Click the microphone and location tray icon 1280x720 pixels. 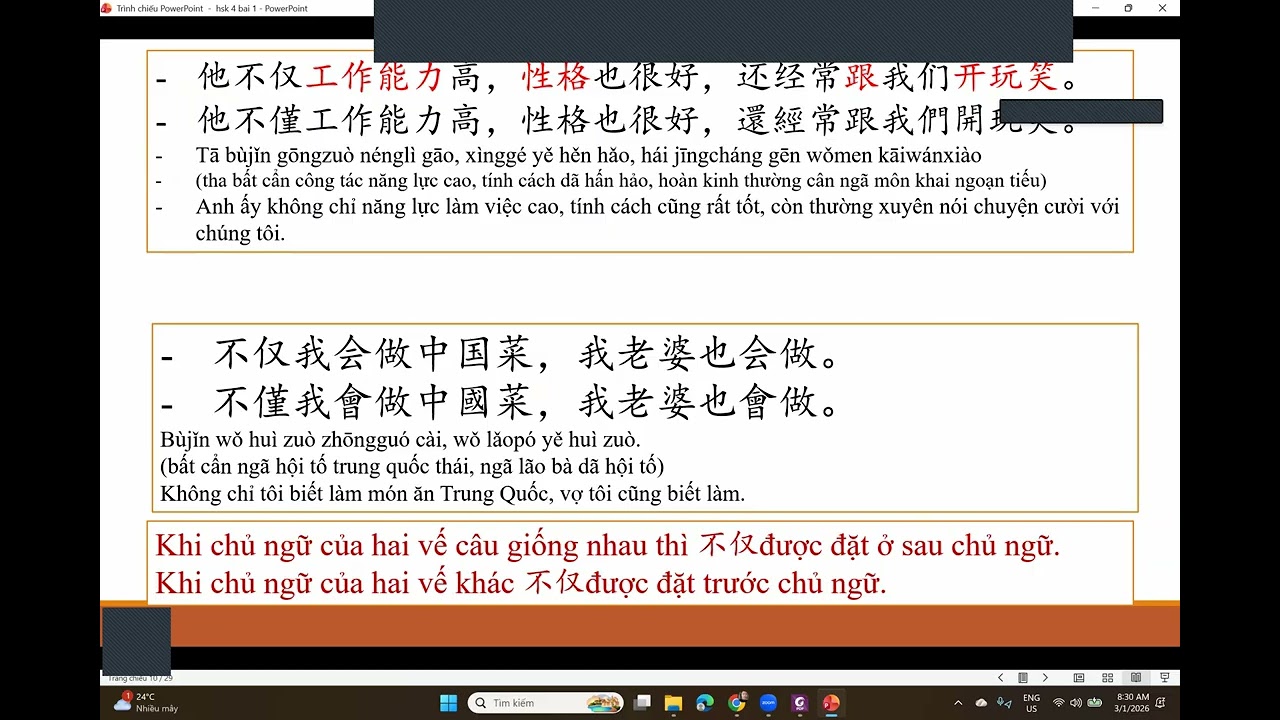coord(1004,703)
